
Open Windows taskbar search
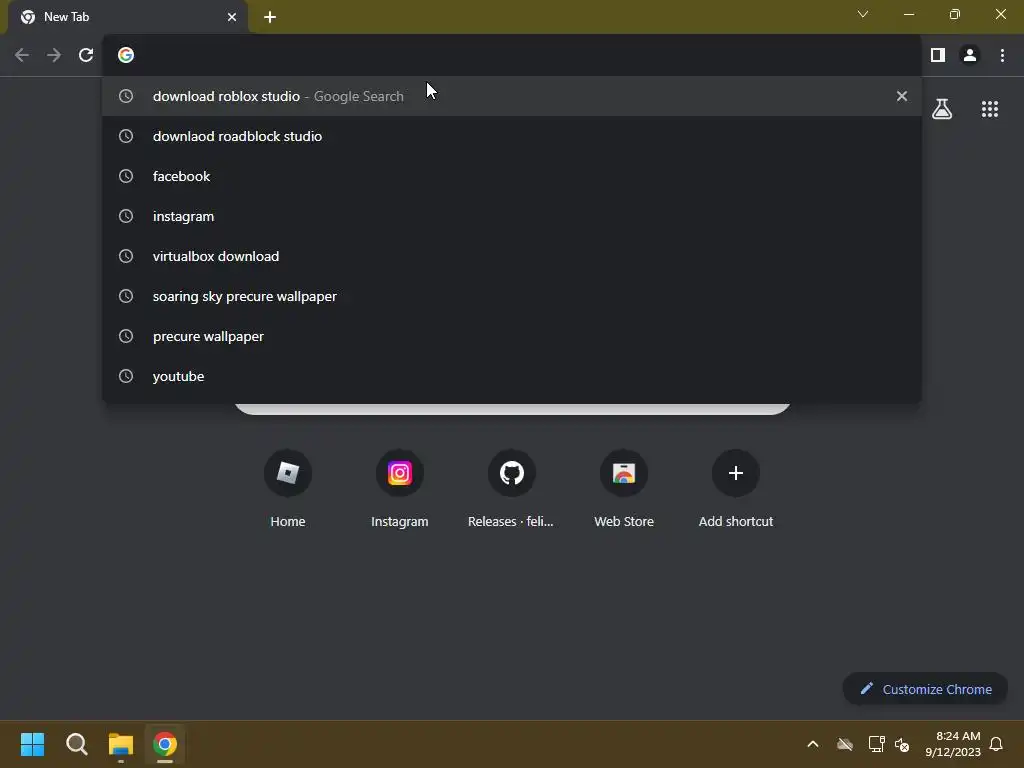click(x=76, y=744)
